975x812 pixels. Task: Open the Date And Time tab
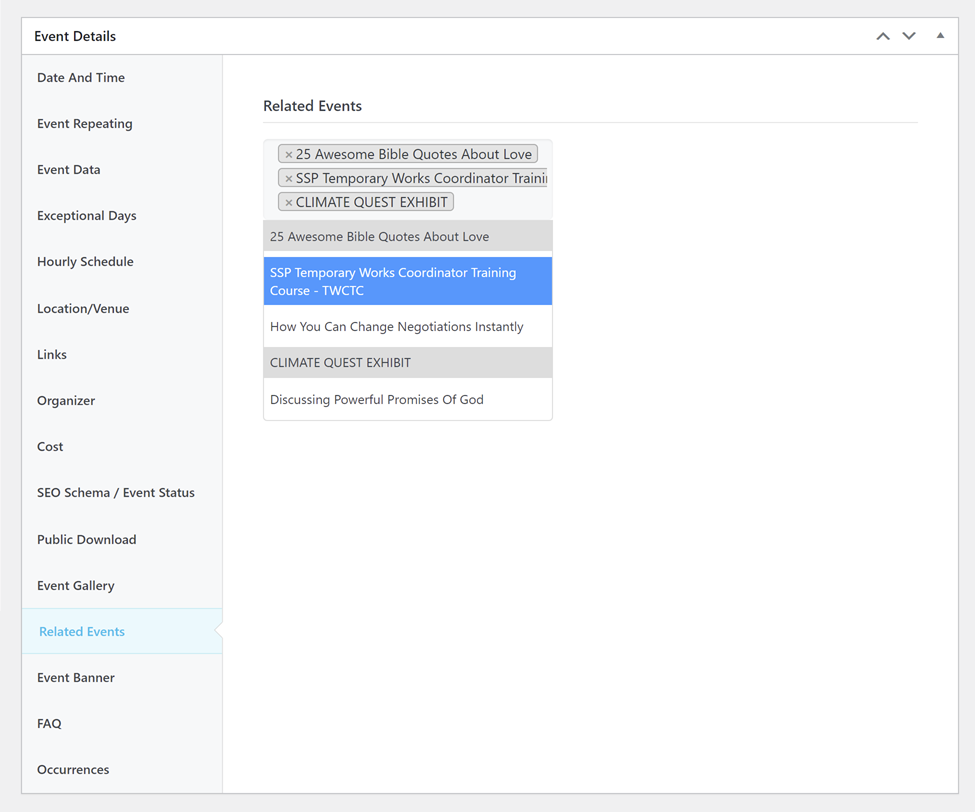(81, 78)
